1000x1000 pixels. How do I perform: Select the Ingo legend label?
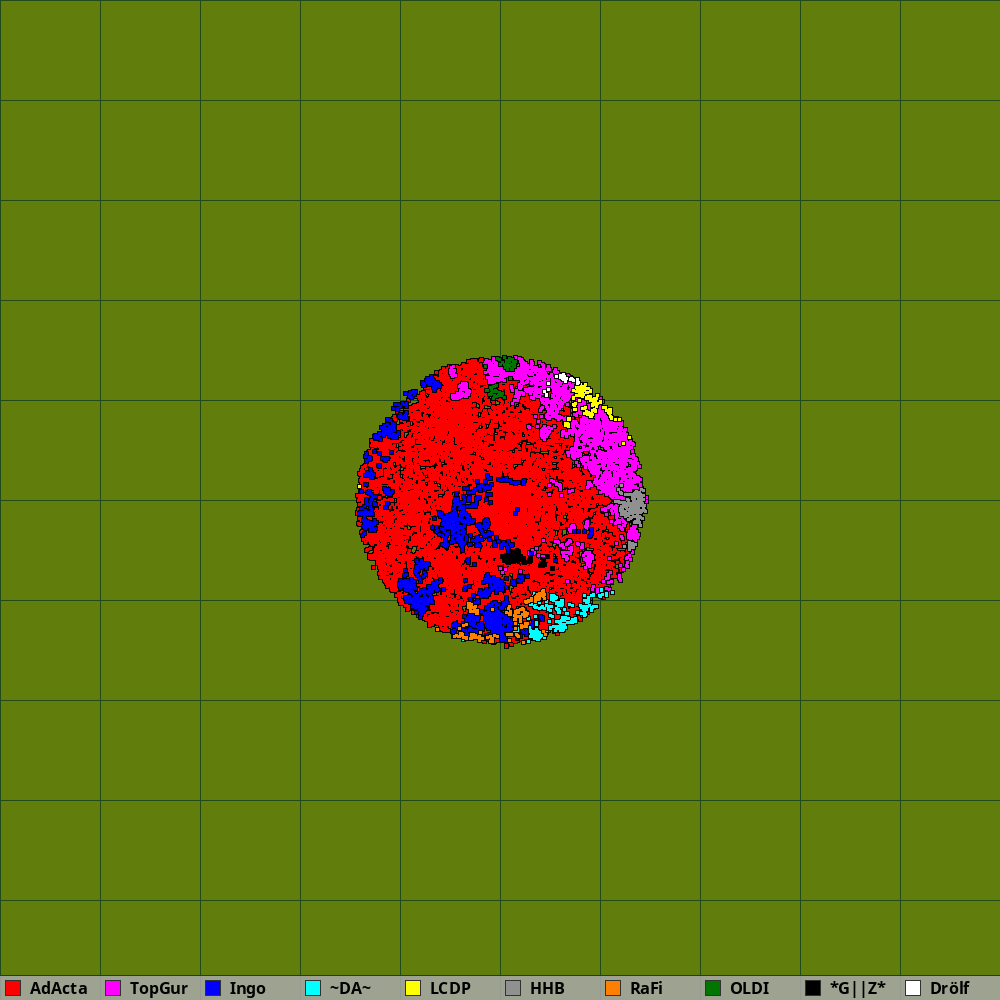tap(247, 989)
